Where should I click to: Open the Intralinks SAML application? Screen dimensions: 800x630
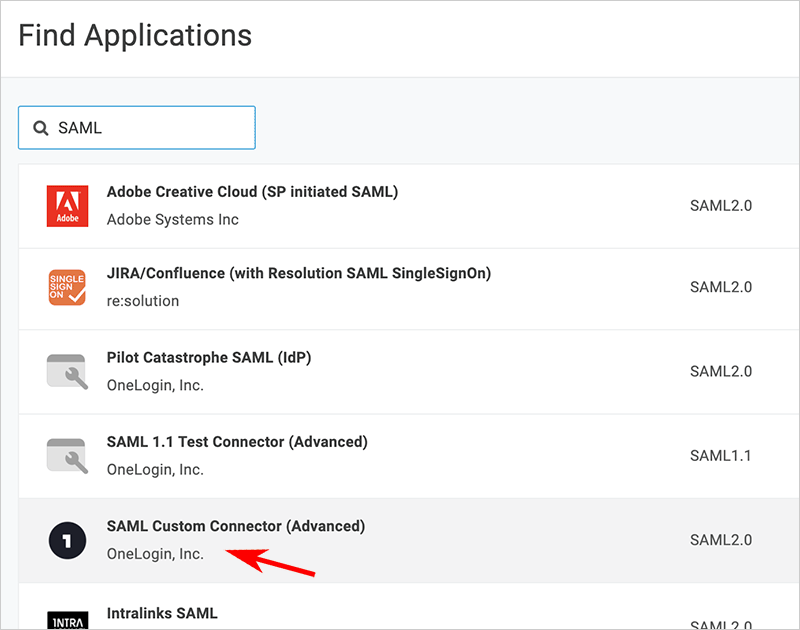tap(162, 612)
